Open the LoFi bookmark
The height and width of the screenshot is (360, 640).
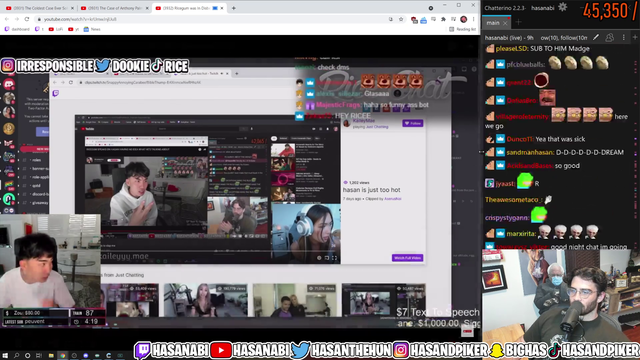(56, 29)
